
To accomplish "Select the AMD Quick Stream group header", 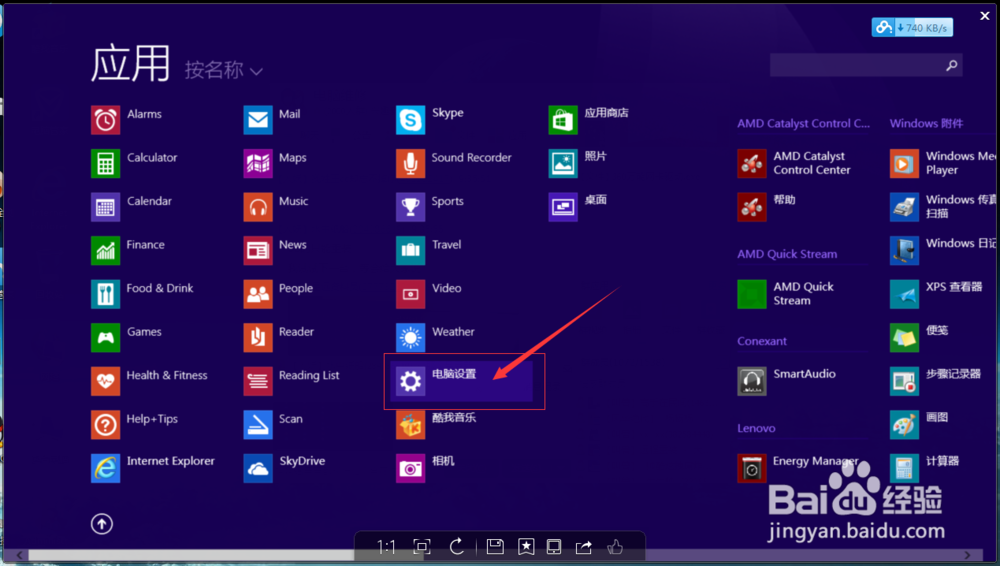I will (787, 254).
